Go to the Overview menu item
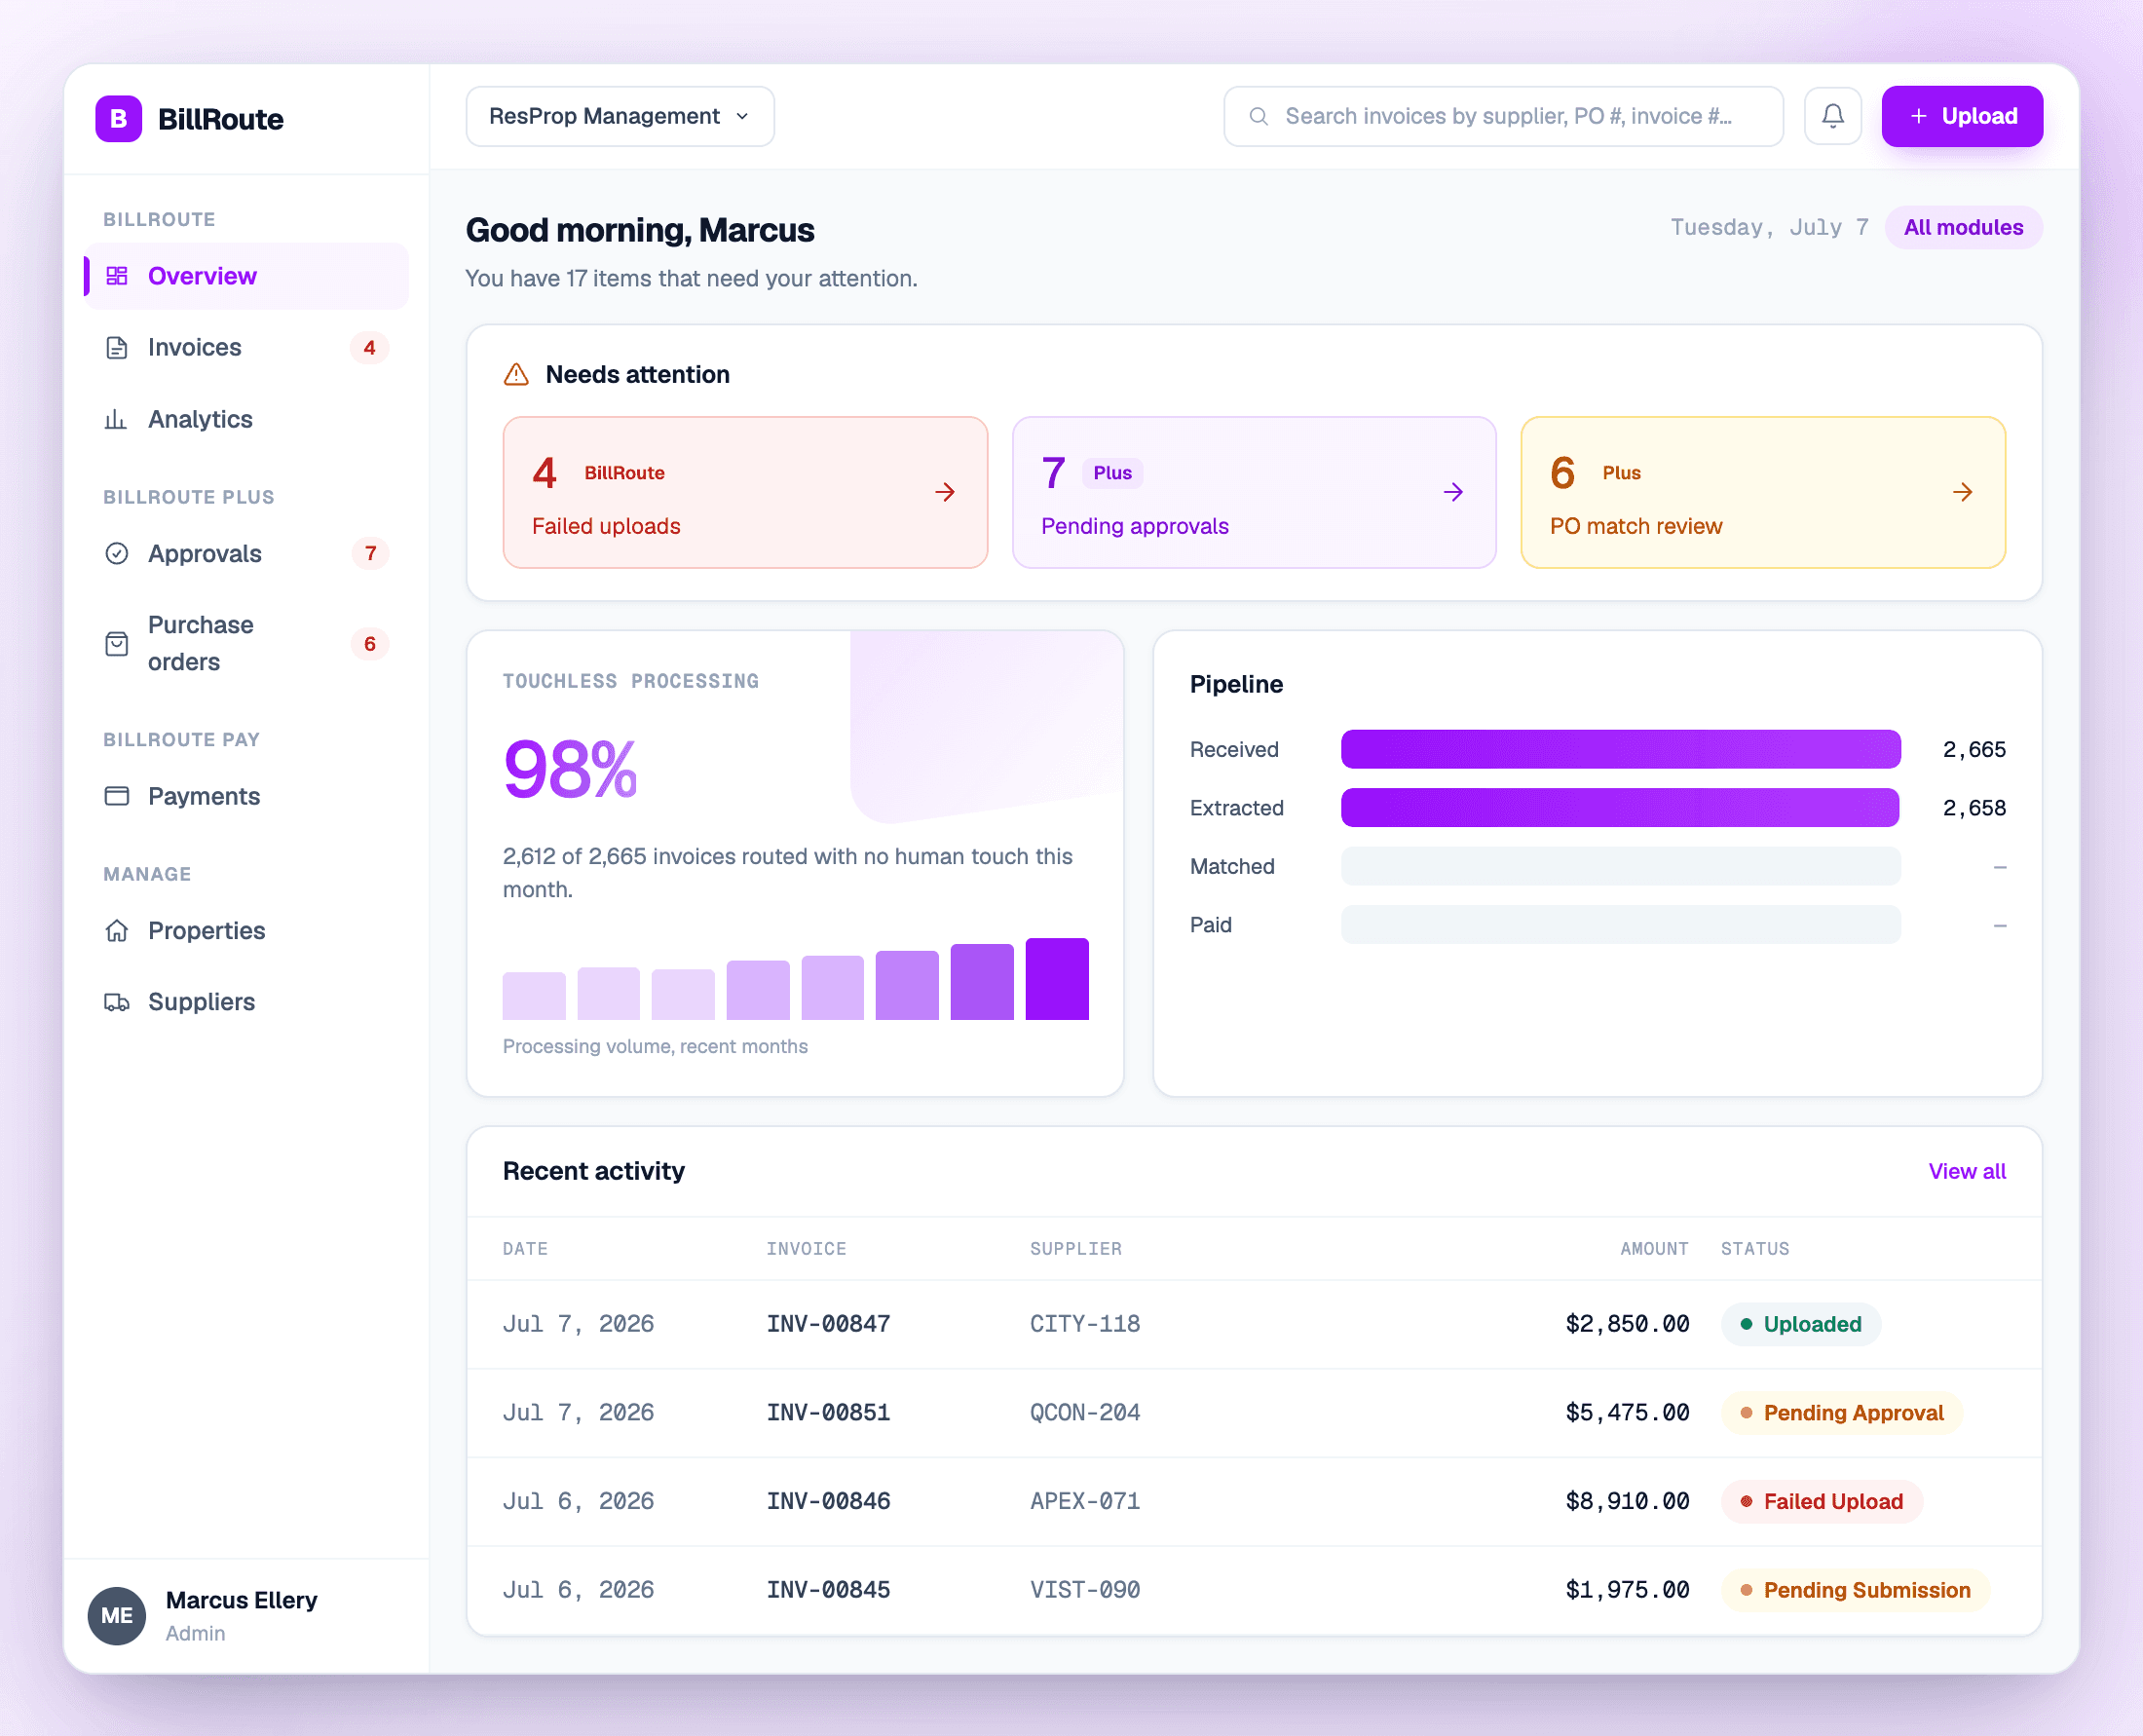Screen dimensions: 2143x1736 [247, 276]
